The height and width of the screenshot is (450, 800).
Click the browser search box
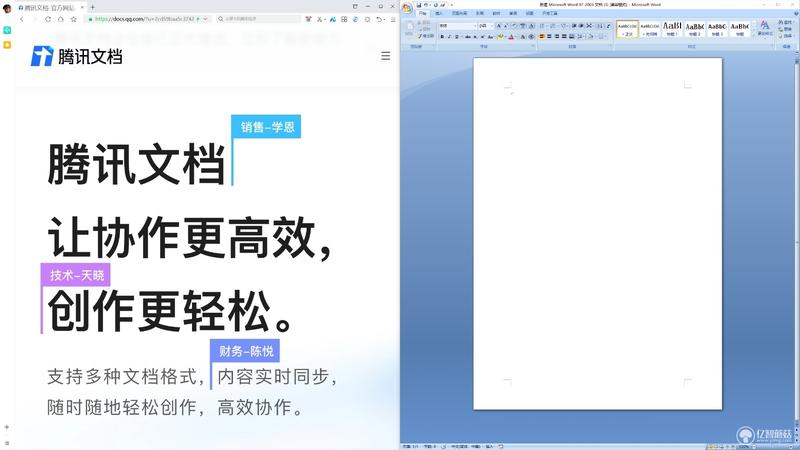pos(258,19)
